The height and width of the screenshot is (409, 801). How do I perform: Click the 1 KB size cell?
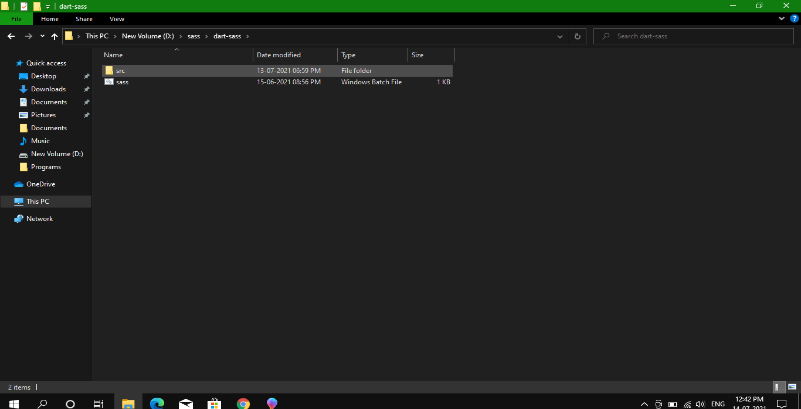click(x=443, y=82)
